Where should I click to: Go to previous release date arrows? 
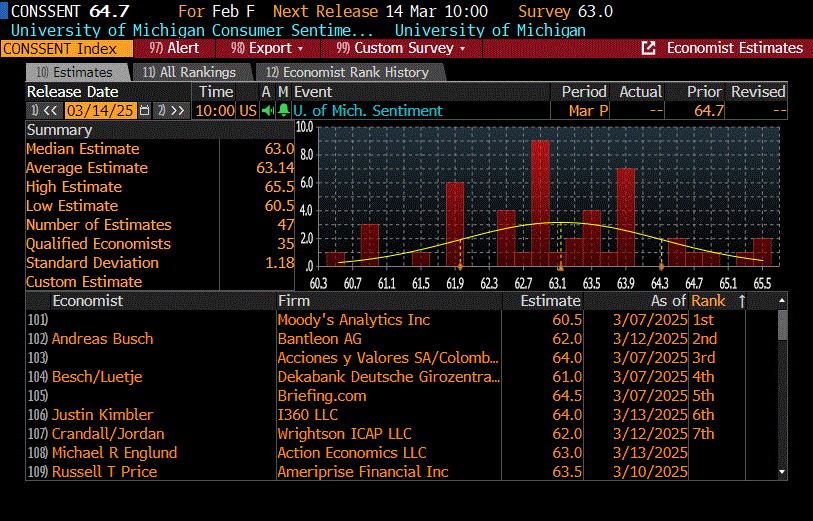point(44,110)
